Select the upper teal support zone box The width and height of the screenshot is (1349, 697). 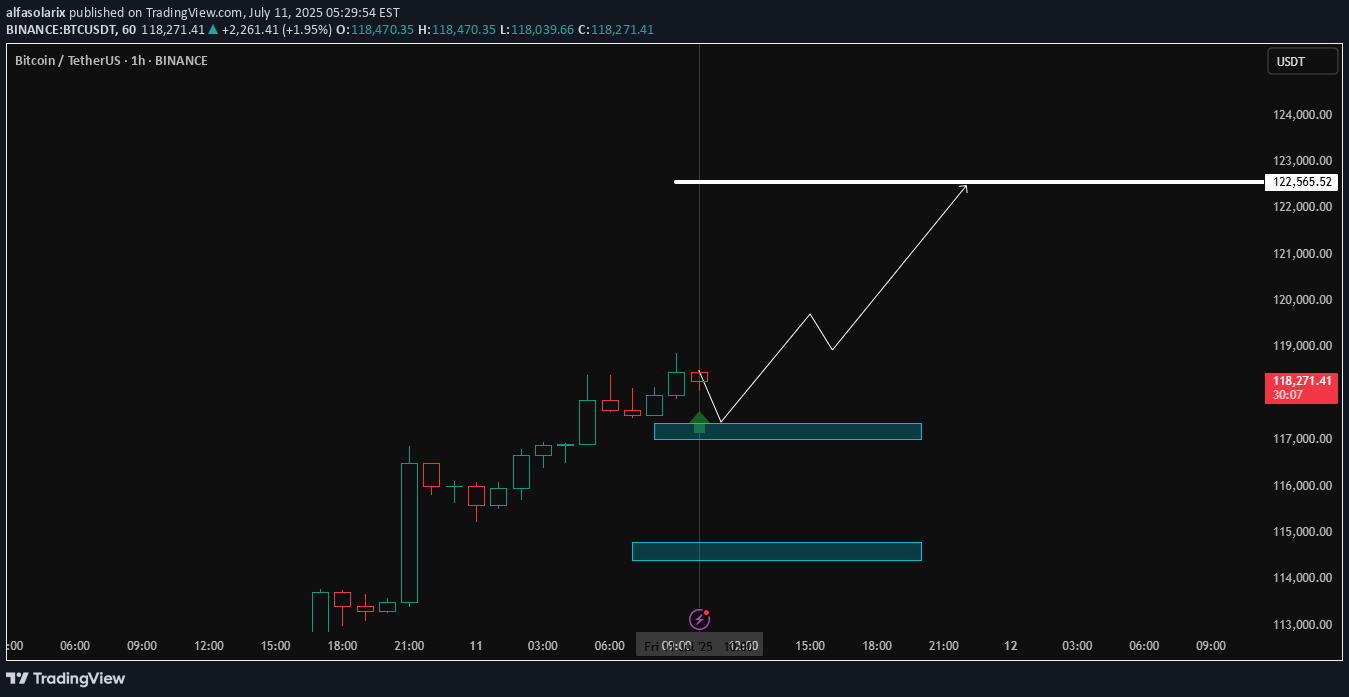[787, 431]
